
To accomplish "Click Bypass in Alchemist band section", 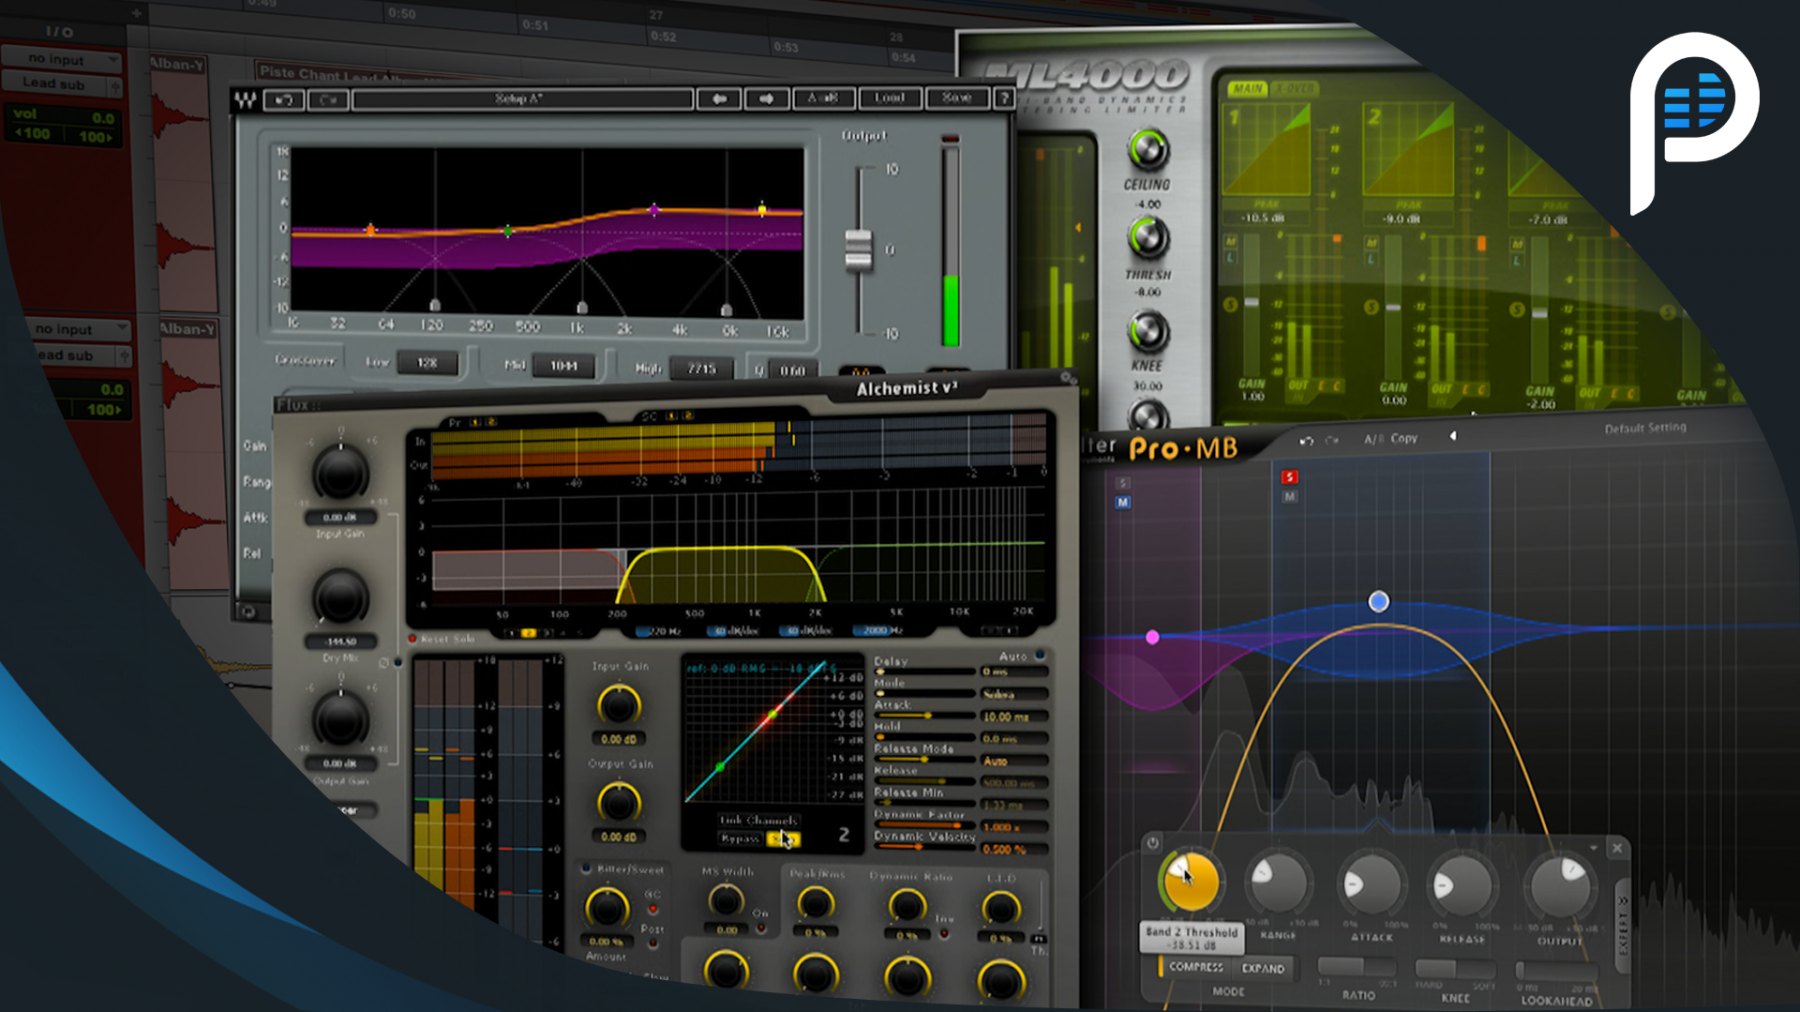I will pos(740,839).
